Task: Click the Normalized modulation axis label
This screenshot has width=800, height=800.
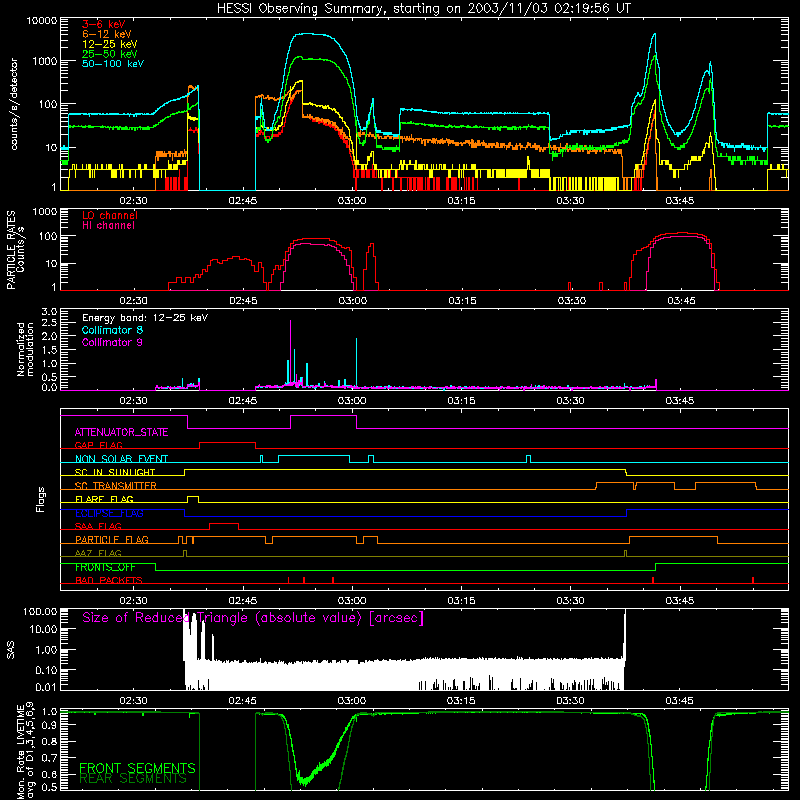Action: [25, 349]
